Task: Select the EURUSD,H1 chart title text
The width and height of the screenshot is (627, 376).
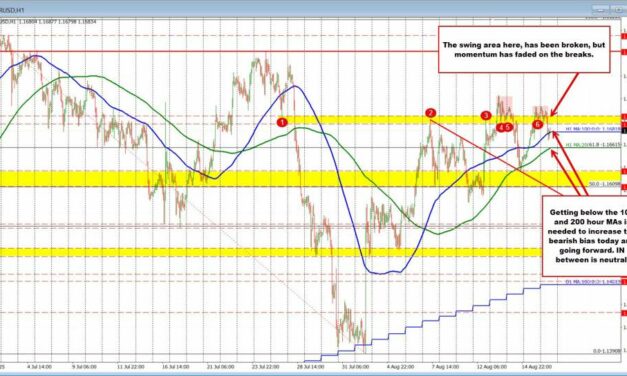Action: pyautogui.click(x=12, y=10)
